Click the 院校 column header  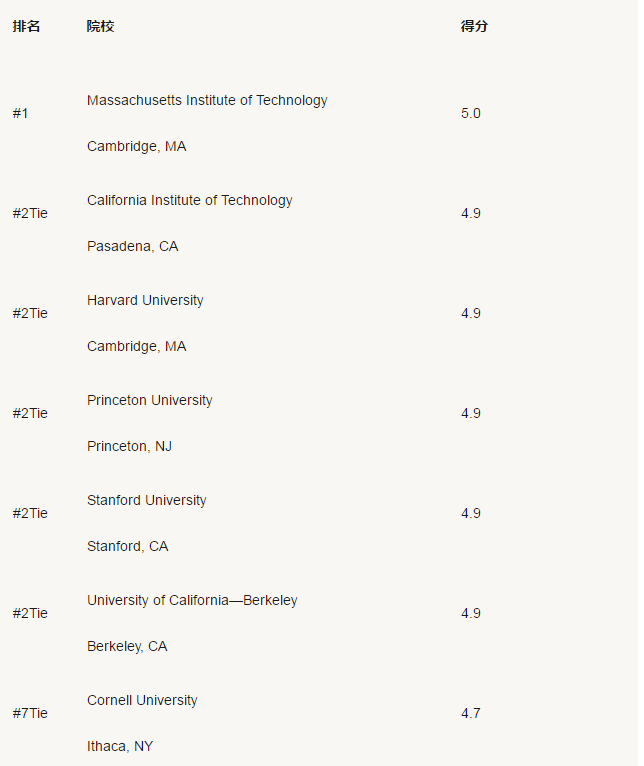point(100,26)
